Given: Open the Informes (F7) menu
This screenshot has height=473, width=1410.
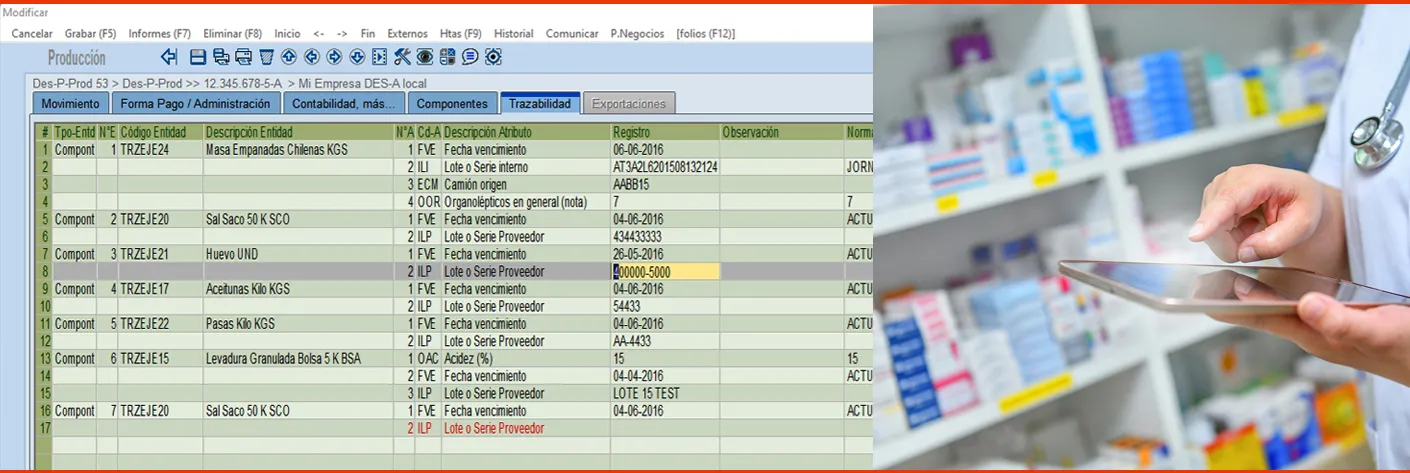Looking at the screenshot, I should point(160,33).
